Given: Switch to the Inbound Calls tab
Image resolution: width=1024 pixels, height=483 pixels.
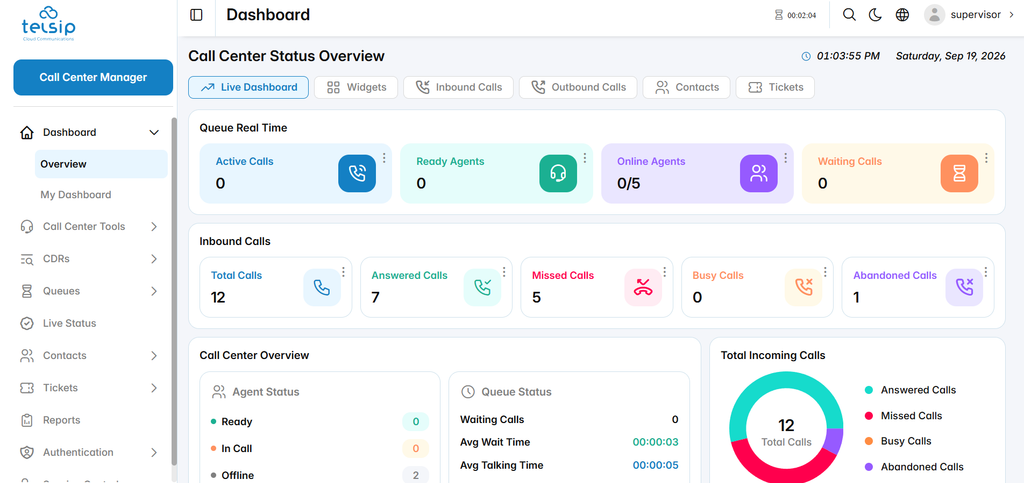Looking at the screenshot, I should [x=458, y=87].
